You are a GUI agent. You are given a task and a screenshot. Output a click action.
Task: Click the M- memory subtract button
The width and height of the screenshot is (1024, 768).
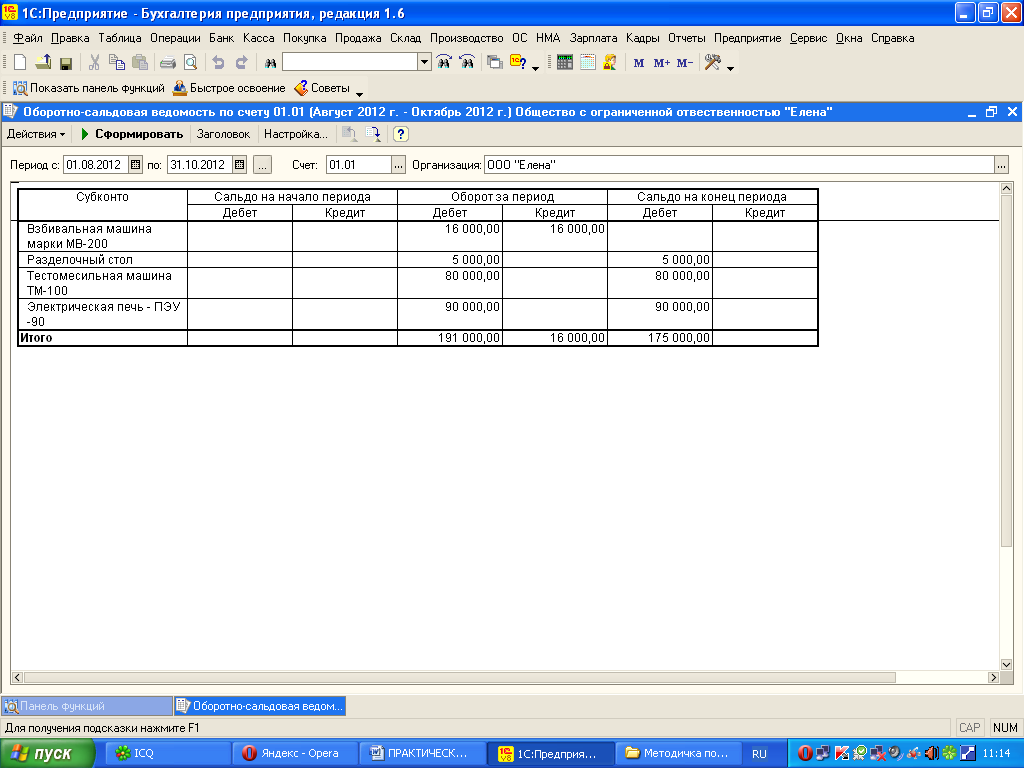coord(684,63)
